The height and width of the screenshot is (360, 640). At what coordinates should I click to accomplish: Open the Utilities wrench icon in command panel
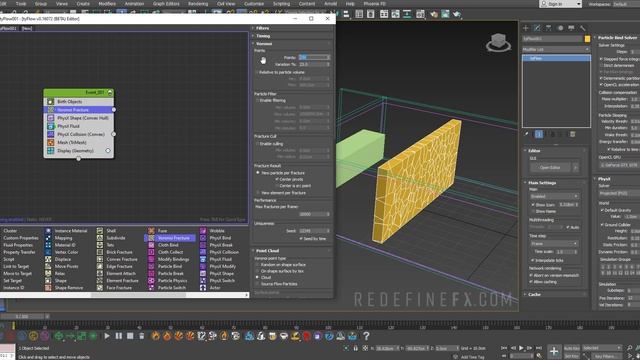coord(583,28)
